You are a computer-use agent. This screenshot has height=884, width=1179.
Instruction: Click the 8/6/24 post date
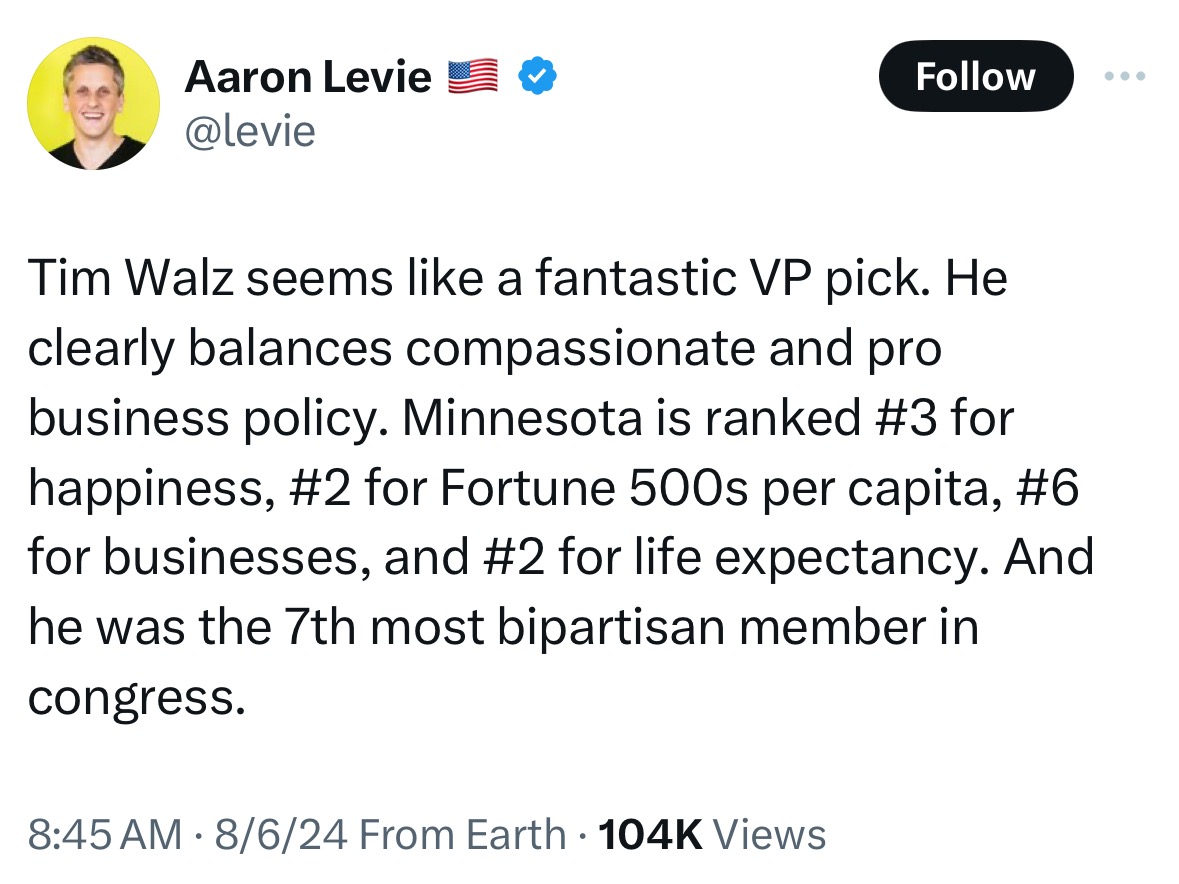pos(281,834)
